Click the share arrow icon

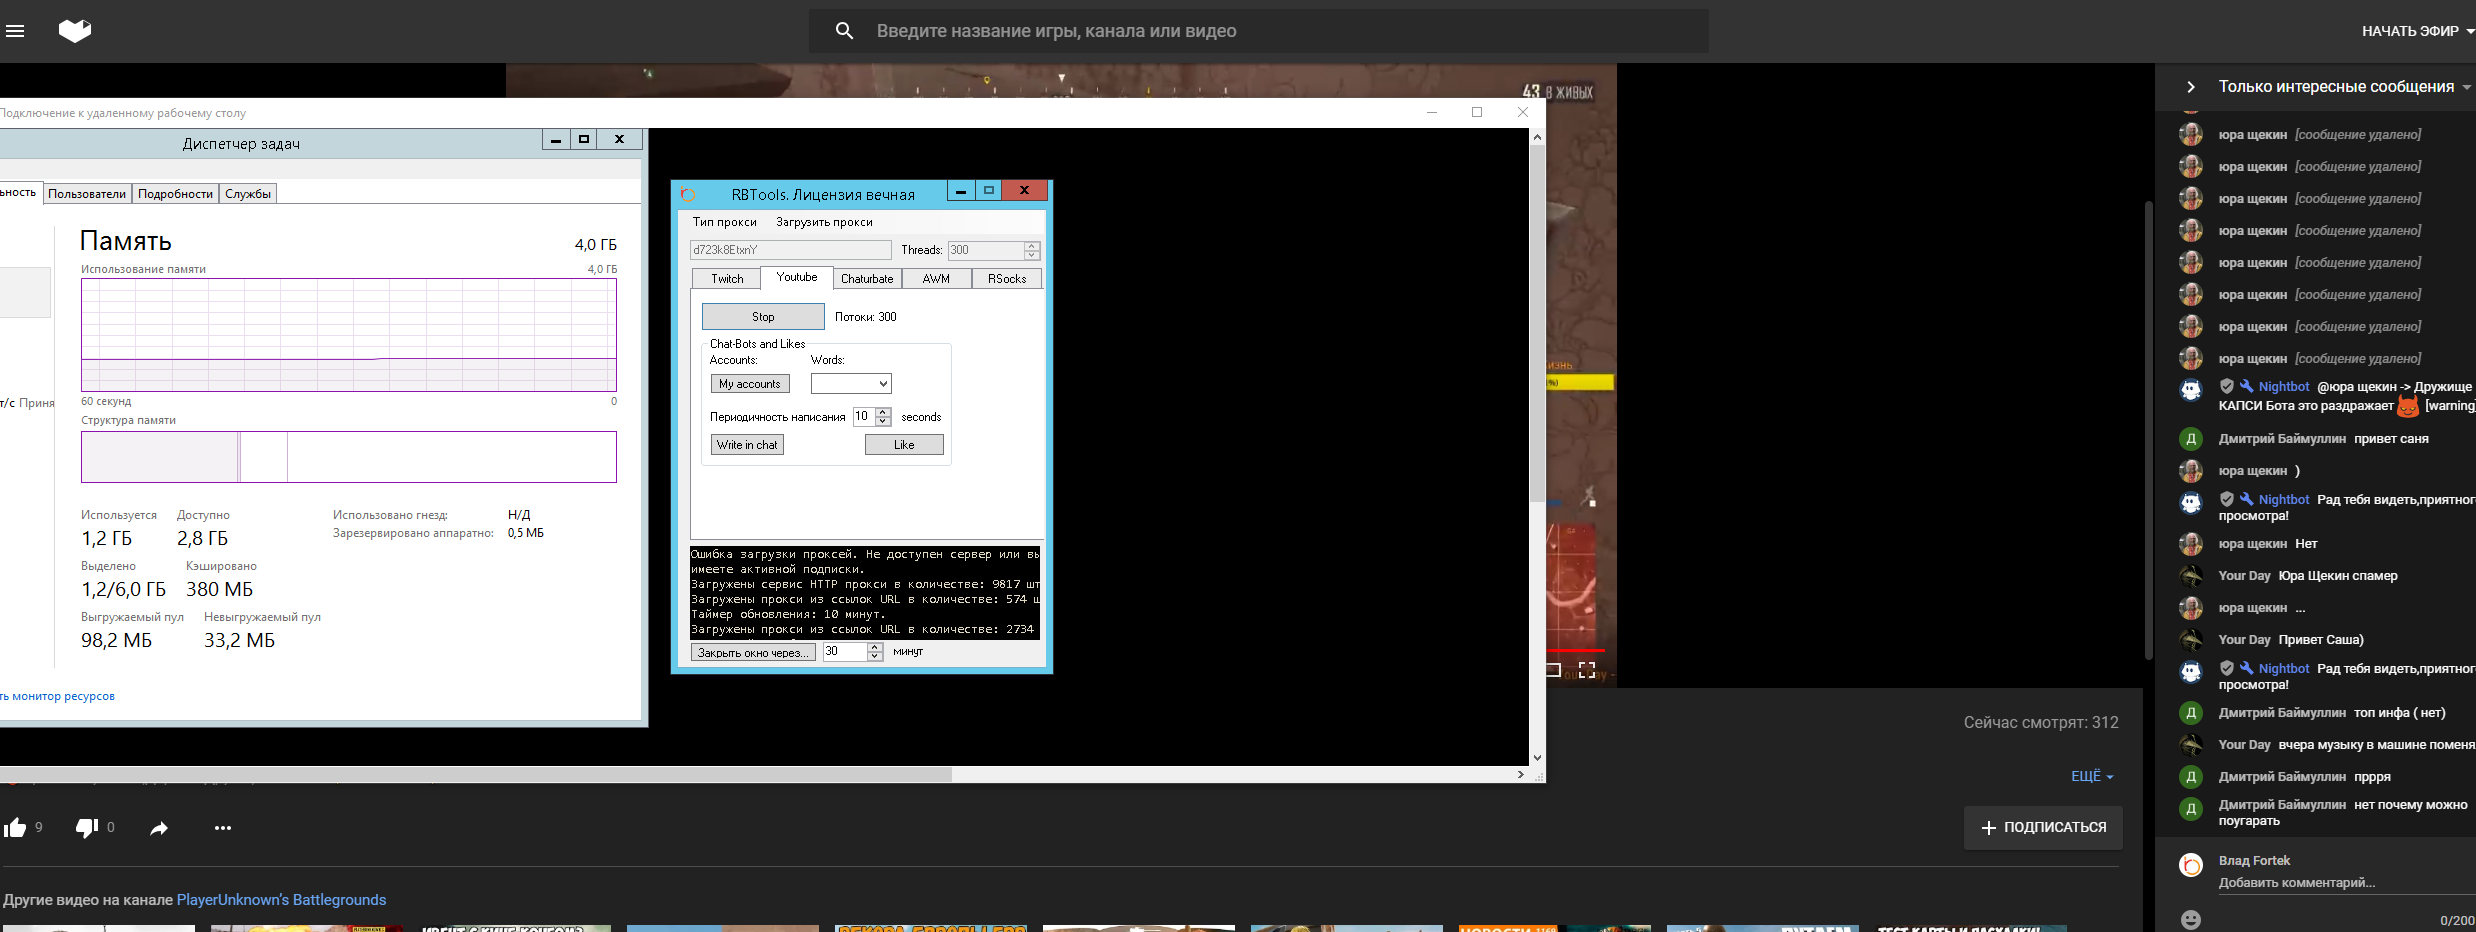(159, 828)
